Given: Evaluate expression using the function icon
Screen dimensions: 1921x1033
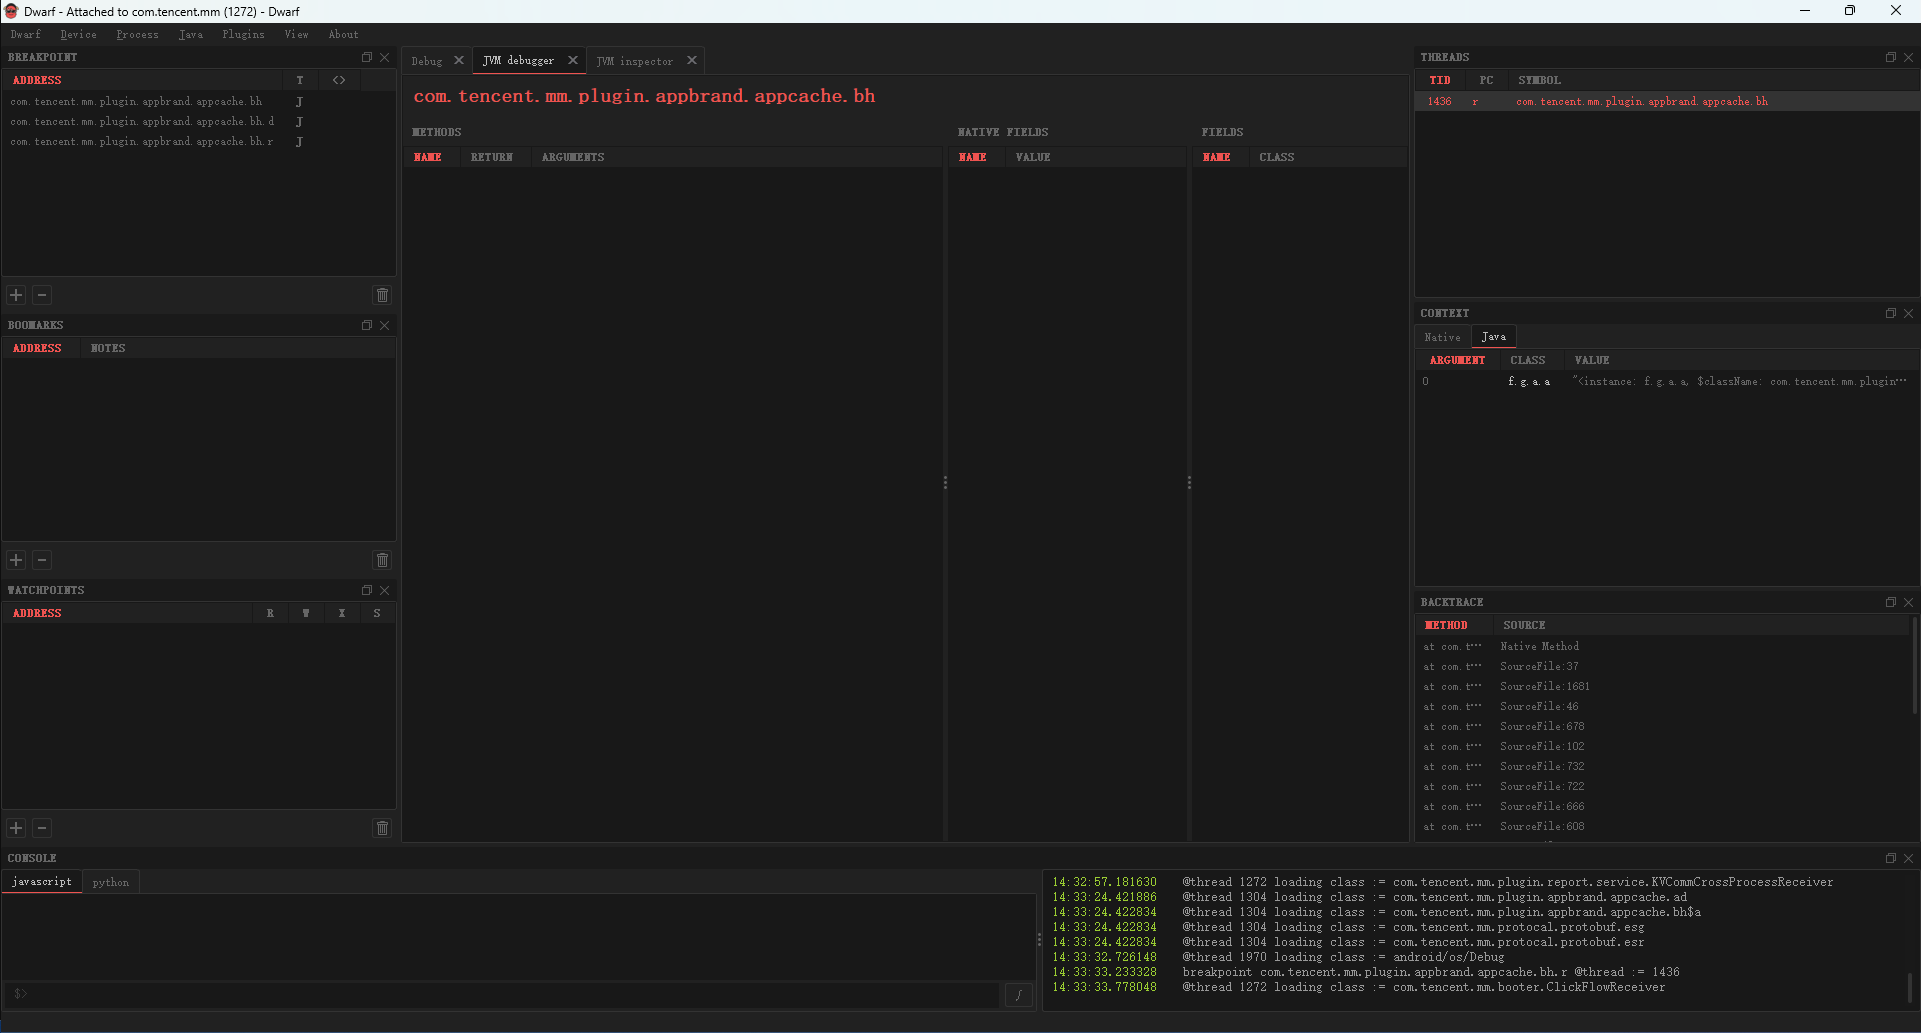Looking at the screenshot, I should 1018,995.
